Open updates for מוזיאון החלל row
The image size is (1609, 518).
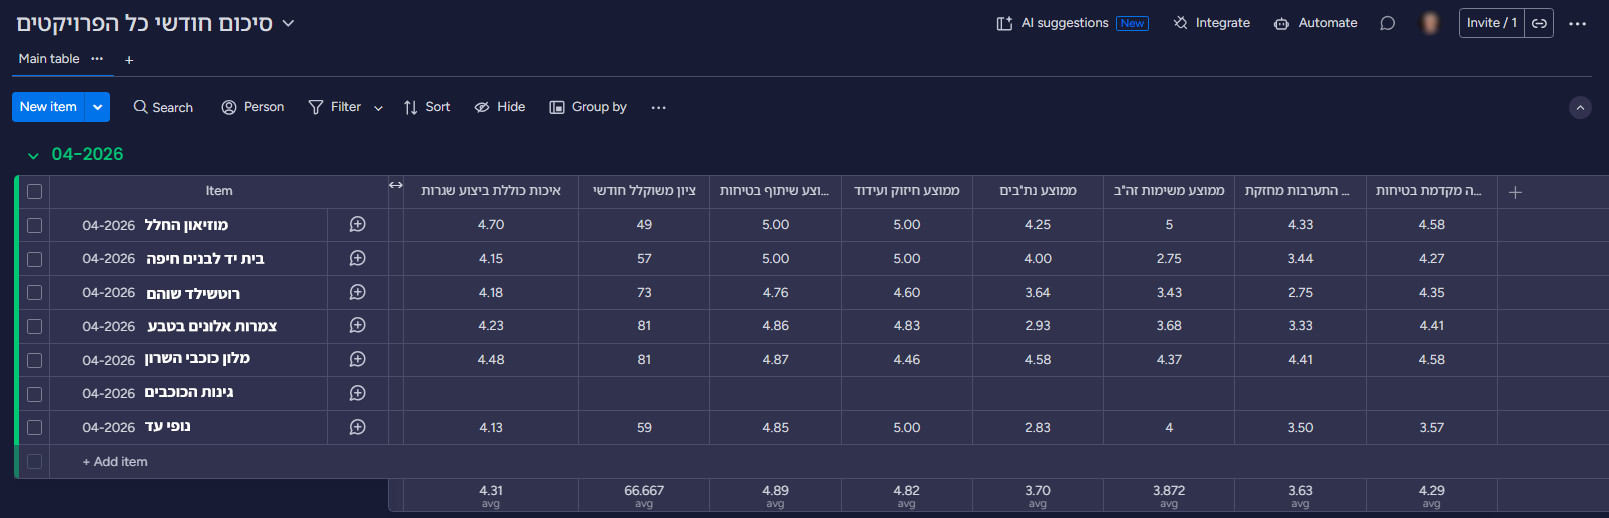[x=357, y=225]
